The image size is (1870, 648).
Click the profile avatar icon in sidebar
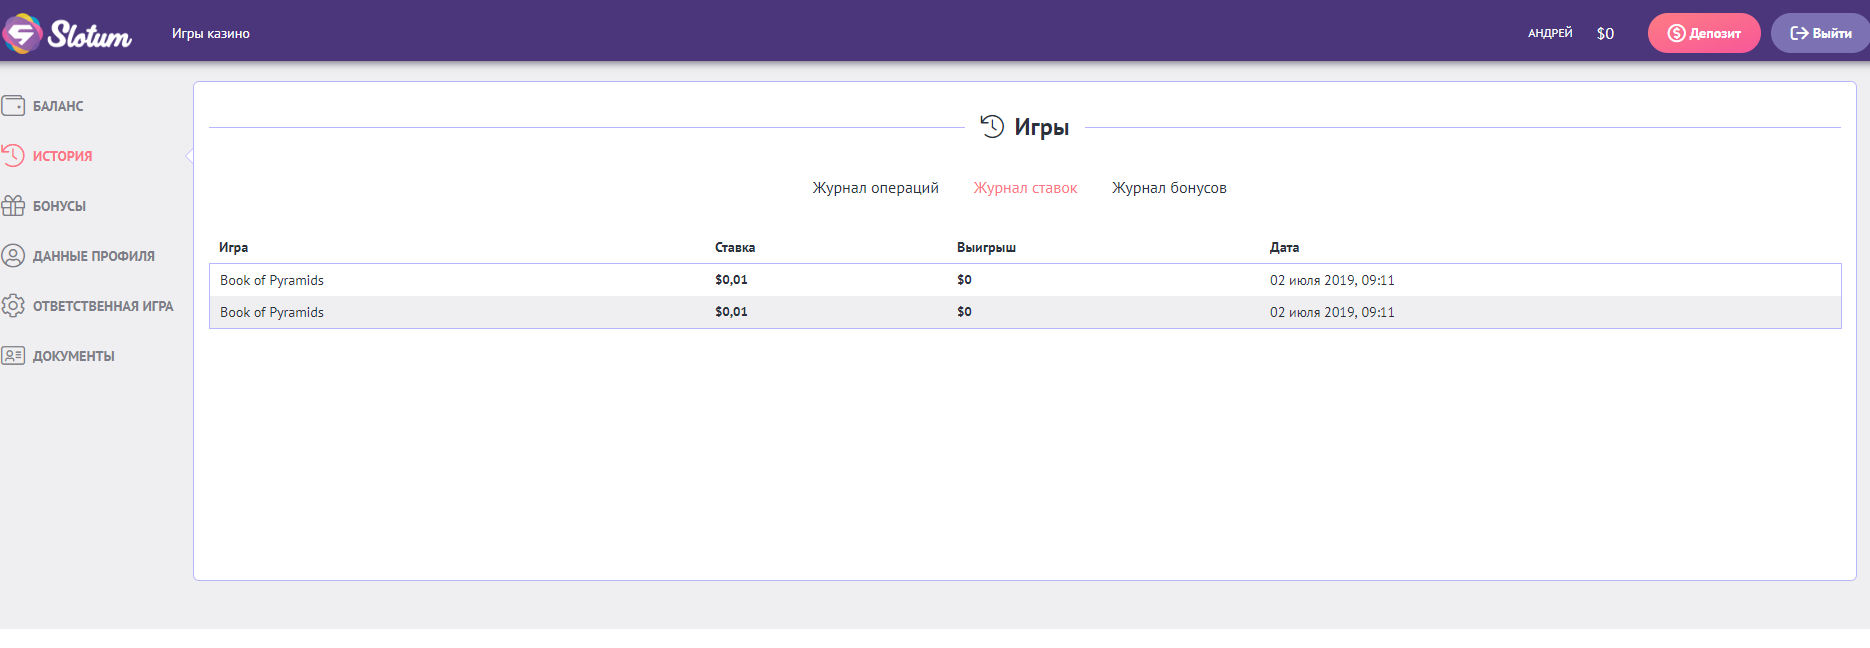coord(13,256)
